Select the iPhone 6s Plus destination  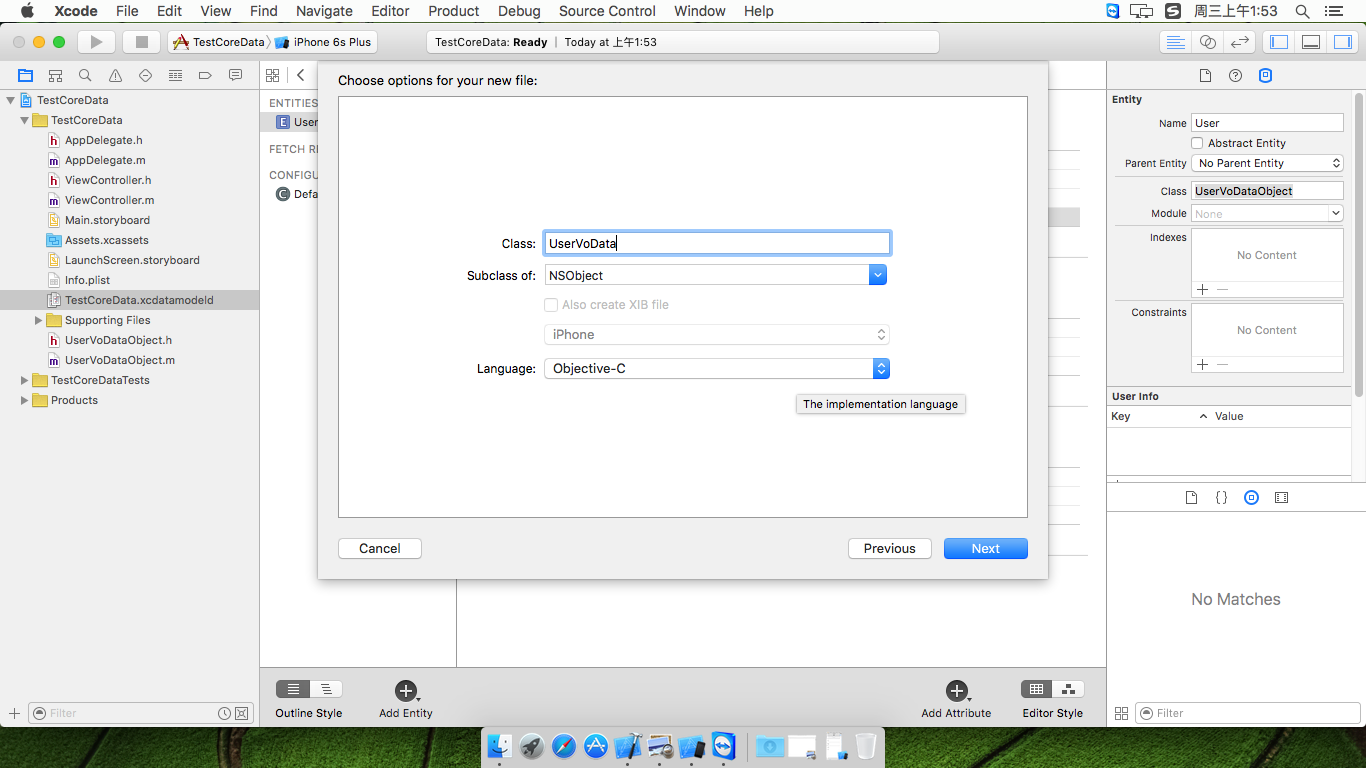pos(323,42)
